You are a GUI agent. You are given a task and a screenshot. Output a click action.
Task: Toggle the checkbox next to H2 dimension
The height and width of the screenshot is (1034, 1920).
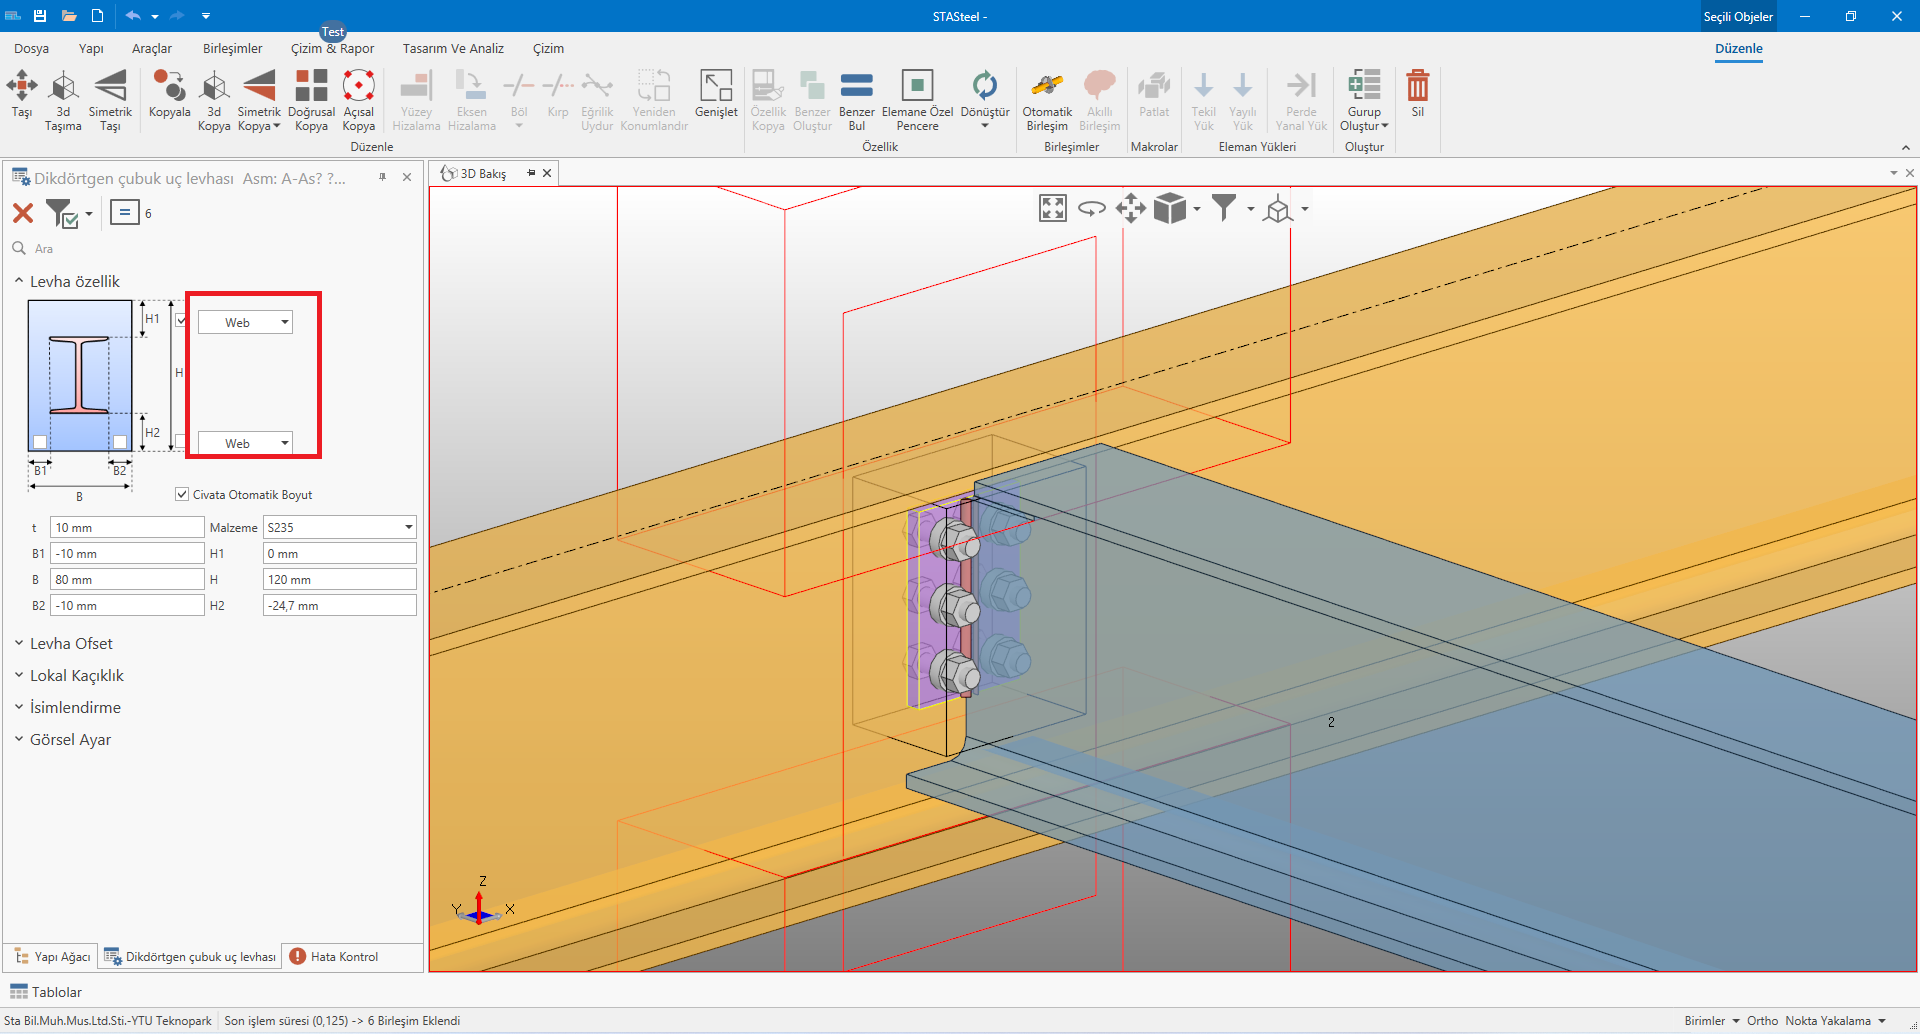[181, 440]
